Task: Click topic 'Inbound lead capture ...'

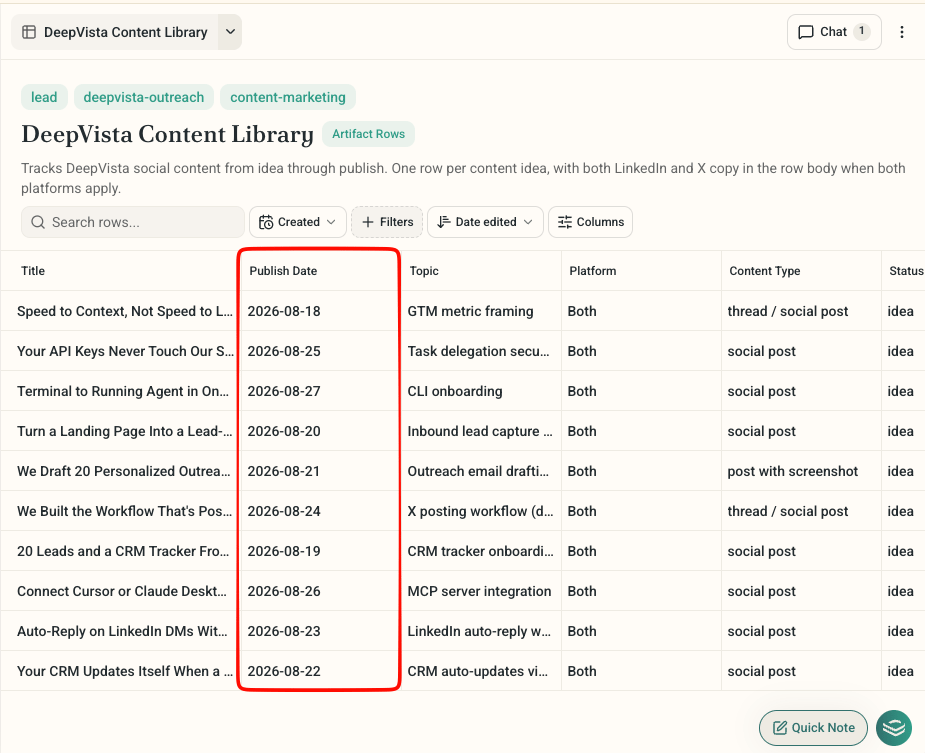Action: tap(480, 431)
